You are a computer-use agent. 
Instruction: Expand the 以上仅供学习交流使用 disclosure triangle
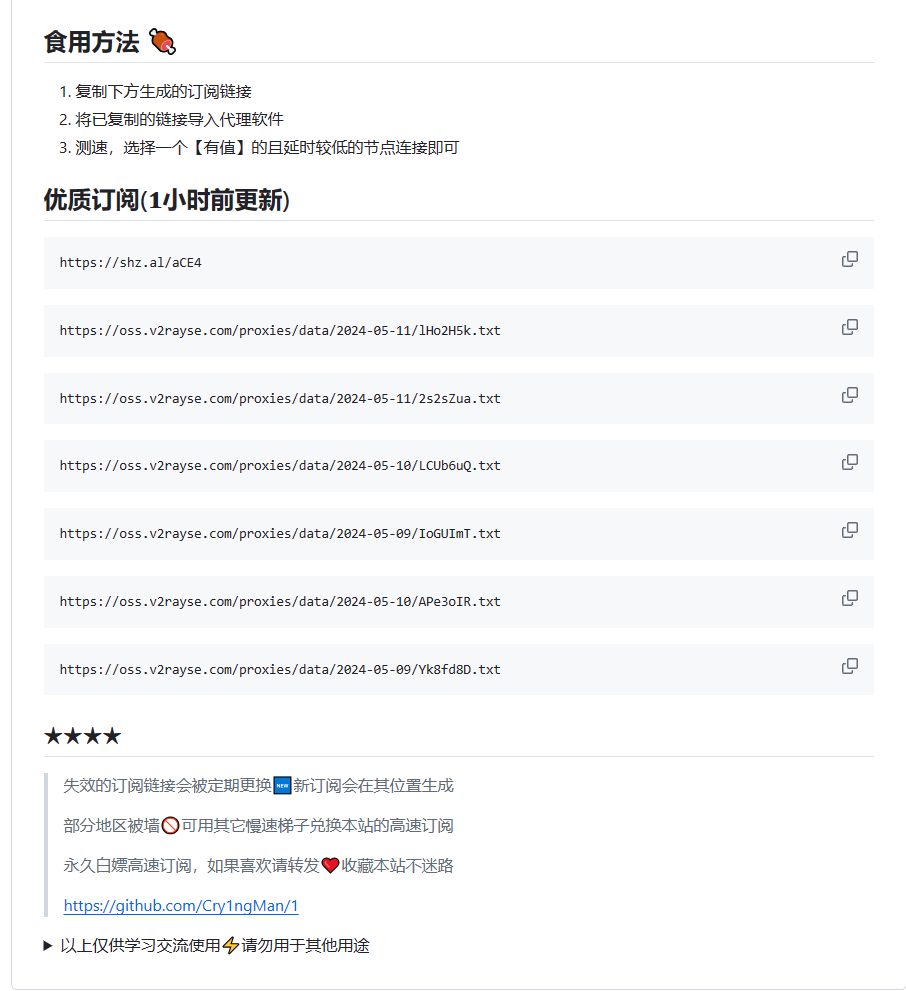pyautogui.click(x=47, y=945)
